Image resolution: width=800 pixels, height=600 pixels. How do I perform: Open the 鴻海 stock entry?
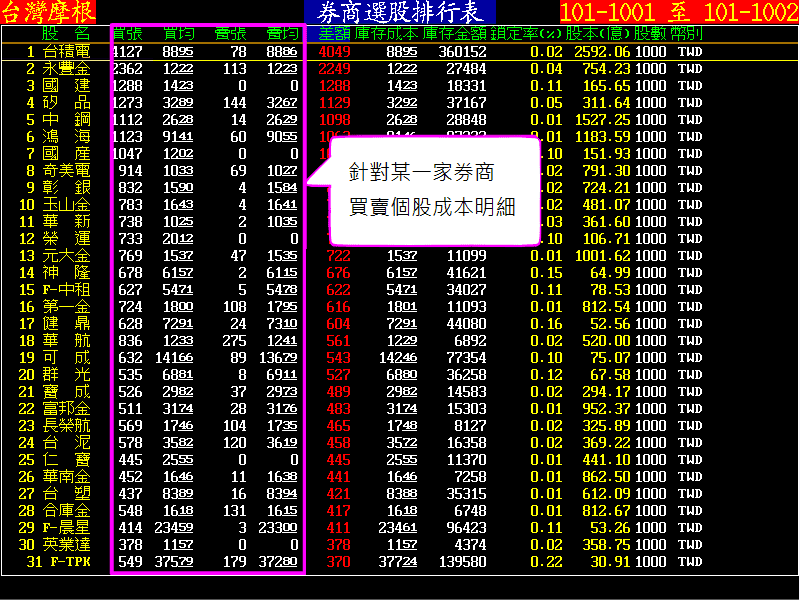click(x=68, y=136)
